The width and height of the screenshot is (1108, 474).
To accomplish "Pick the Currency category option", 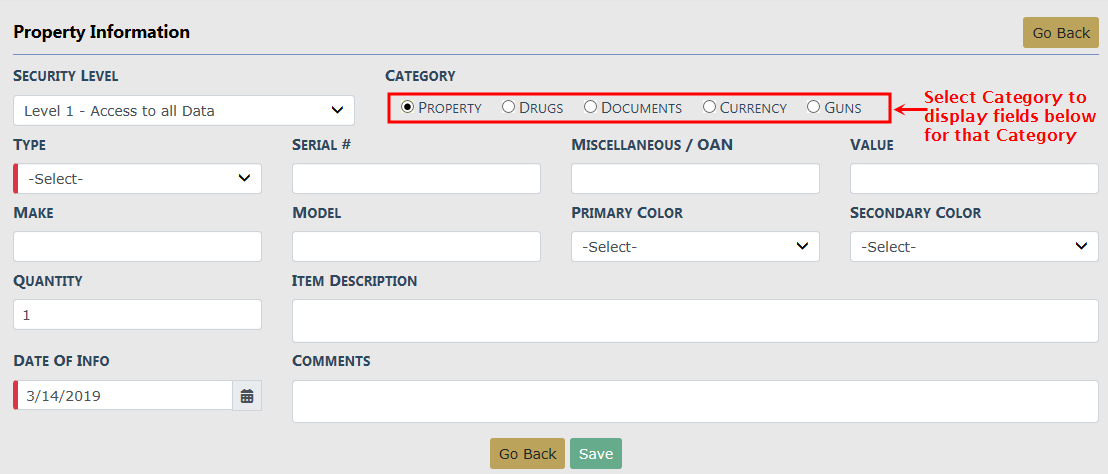I will coord(709,107).
